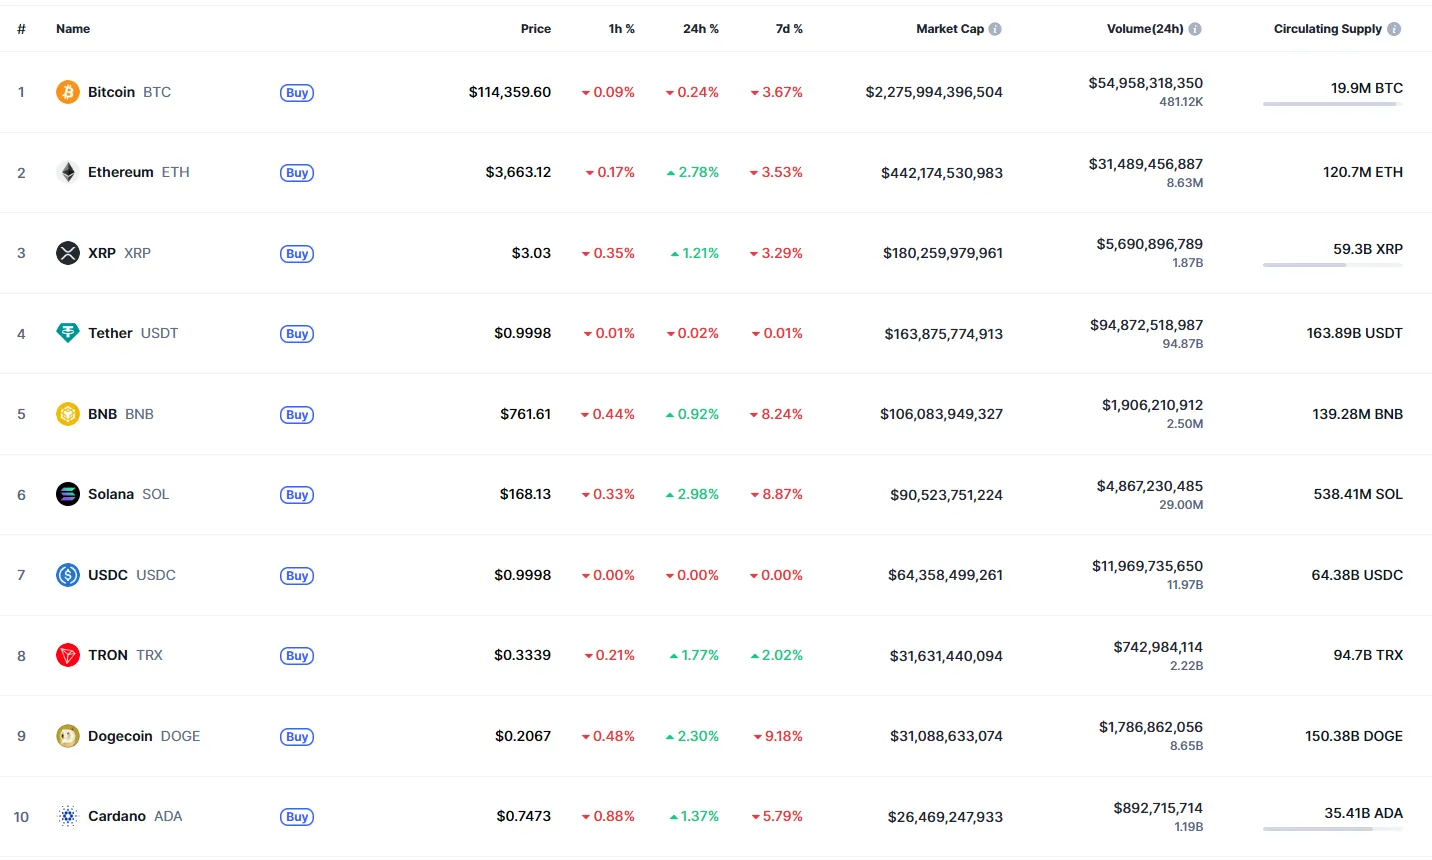The image size is (1432, 860).
Task: Click Ethereum 24h change 2.78%
Action: click(693, 172)
